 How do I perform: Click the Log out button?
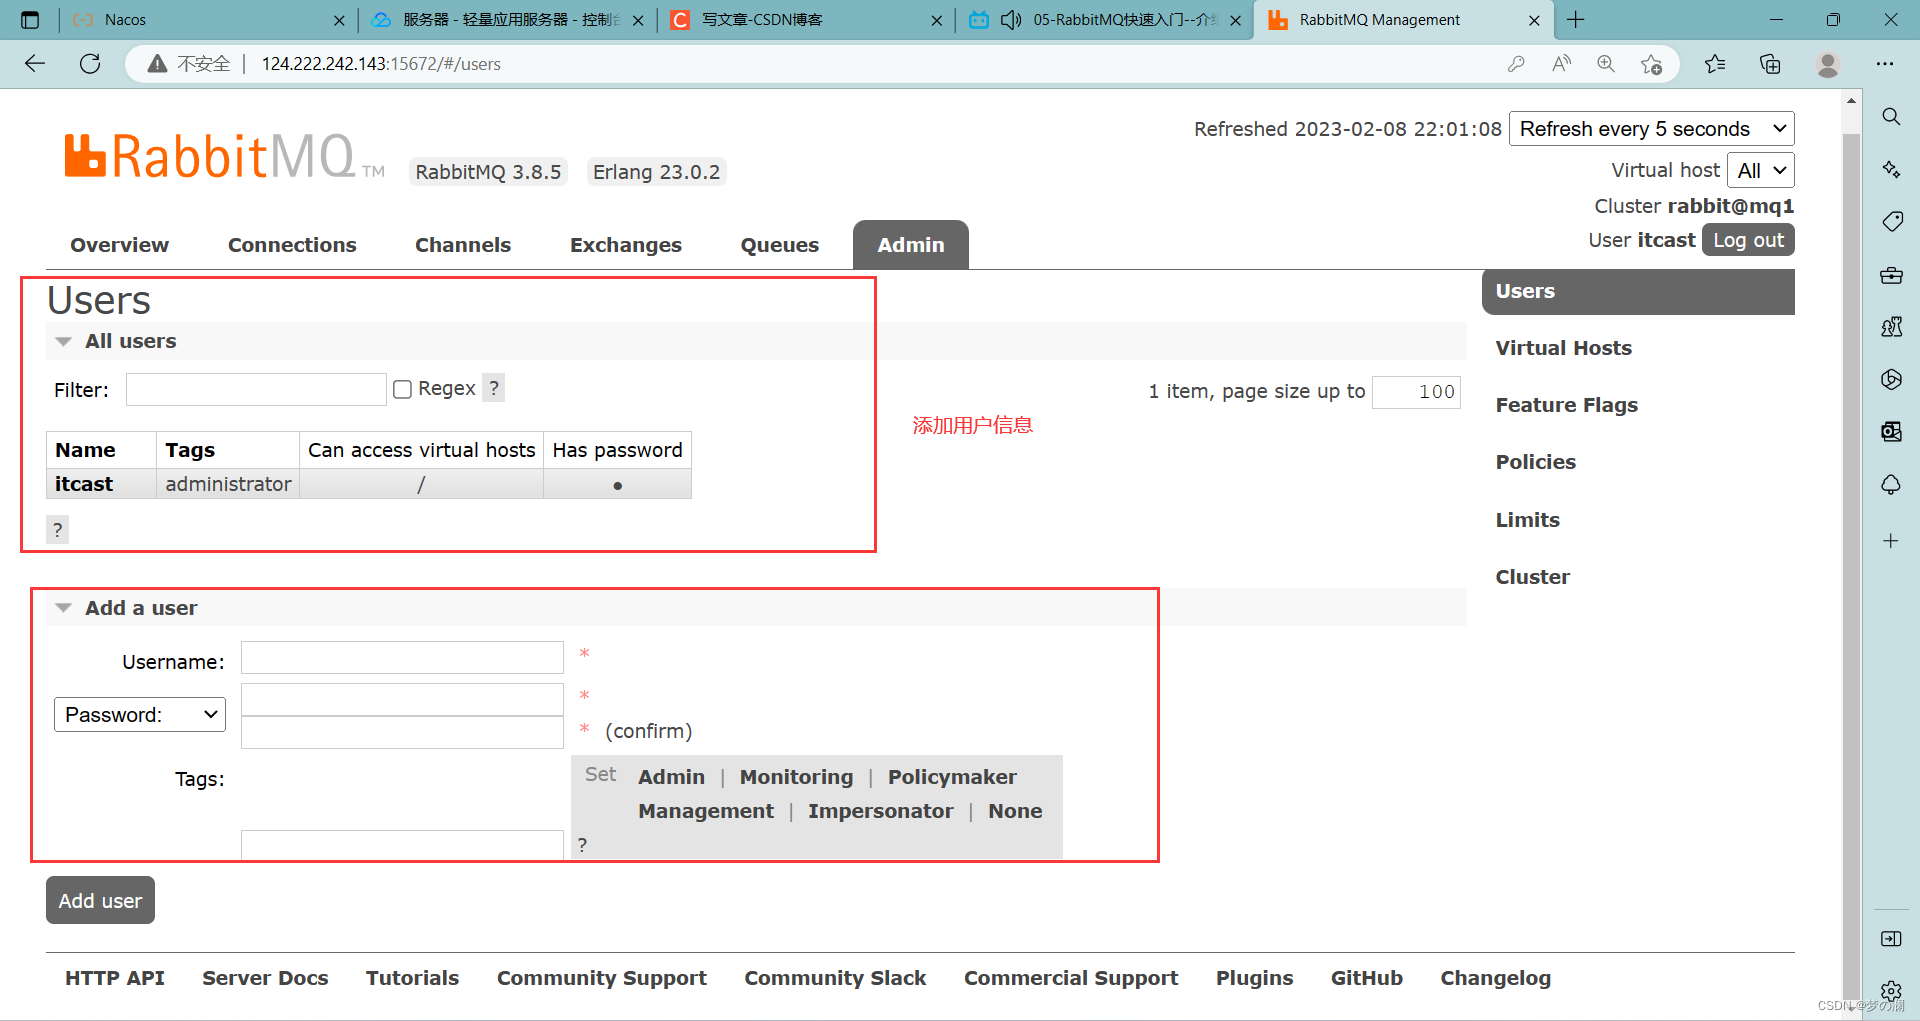pyautogui.click(x=1748, y=240)
